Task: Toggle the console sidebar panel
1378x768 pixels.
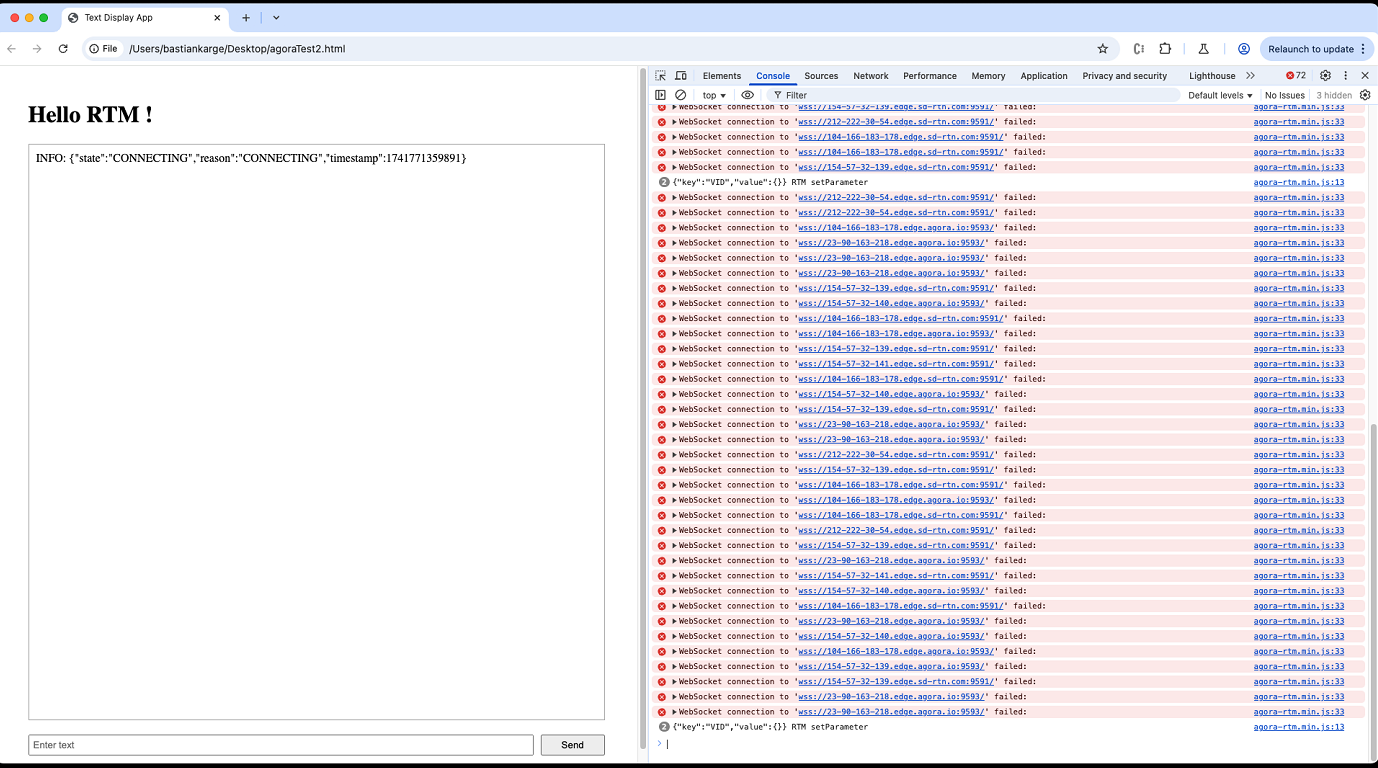Action: coord(661,96)
